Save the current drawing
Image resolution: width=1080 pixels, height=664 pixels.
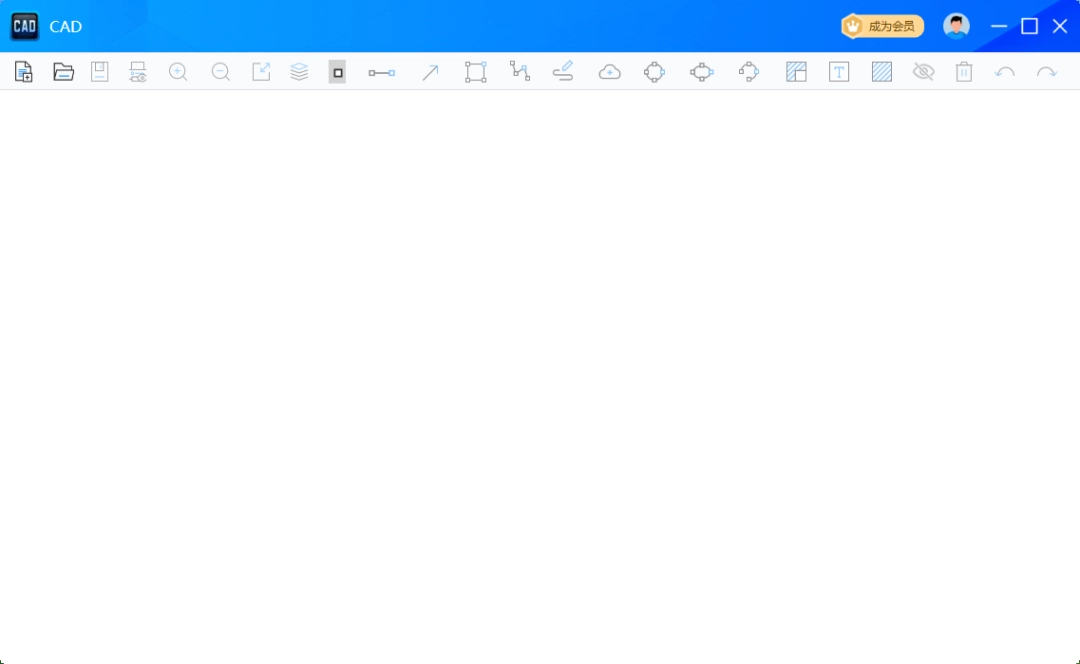coord(99,71)
